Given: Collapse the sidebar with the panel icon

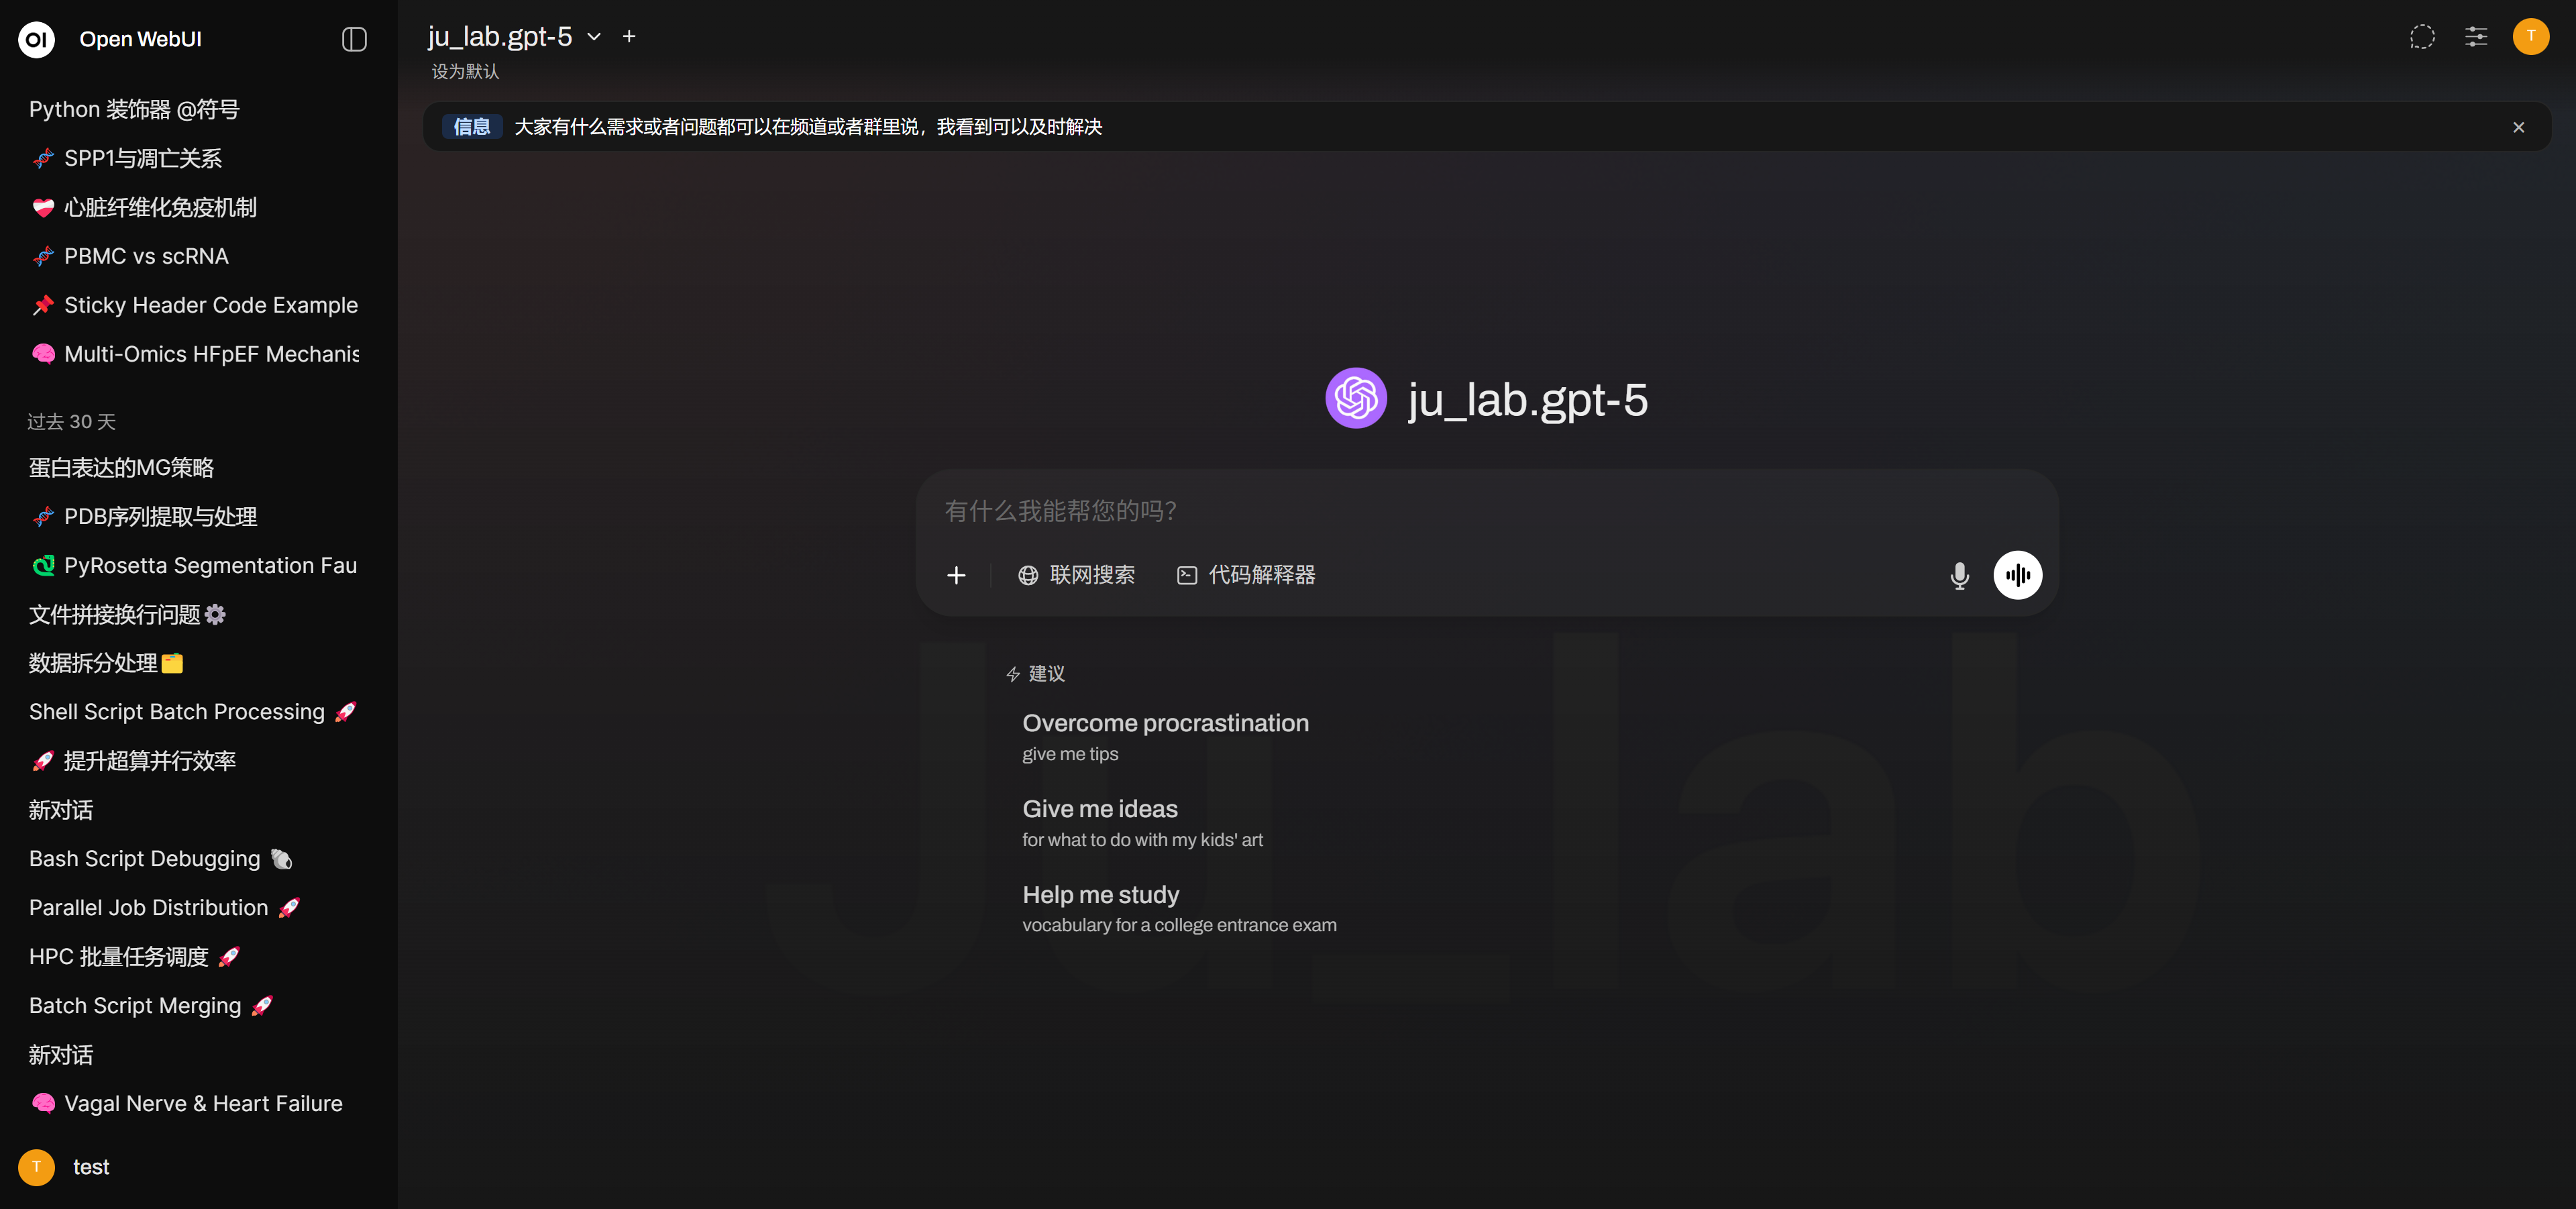Looking at the screenshot, I should click(354, 39).
